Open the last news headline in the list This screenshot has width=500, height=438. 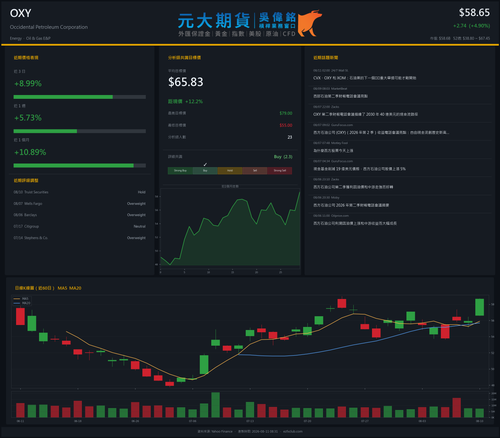pos(355,223)
